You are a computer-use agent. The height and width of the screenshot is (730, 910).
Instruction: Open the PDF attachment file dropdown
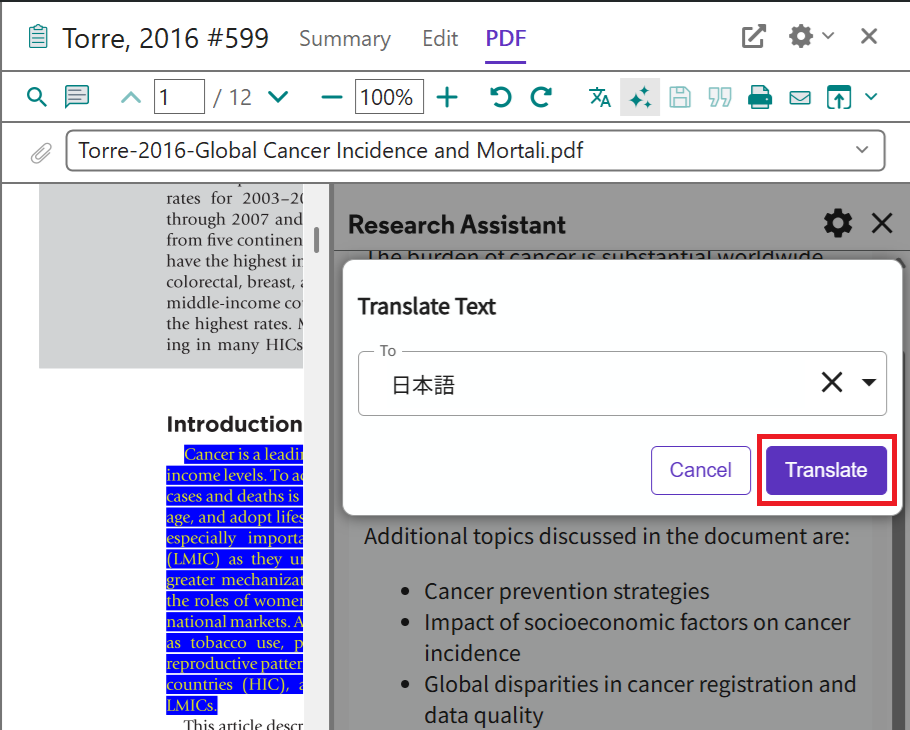(x=862, y=151)
